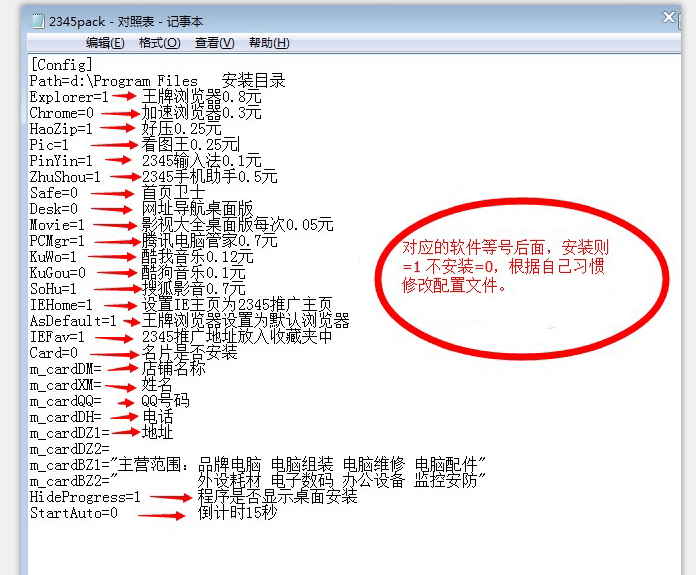Click the m_cardQQ= entry

66,401
